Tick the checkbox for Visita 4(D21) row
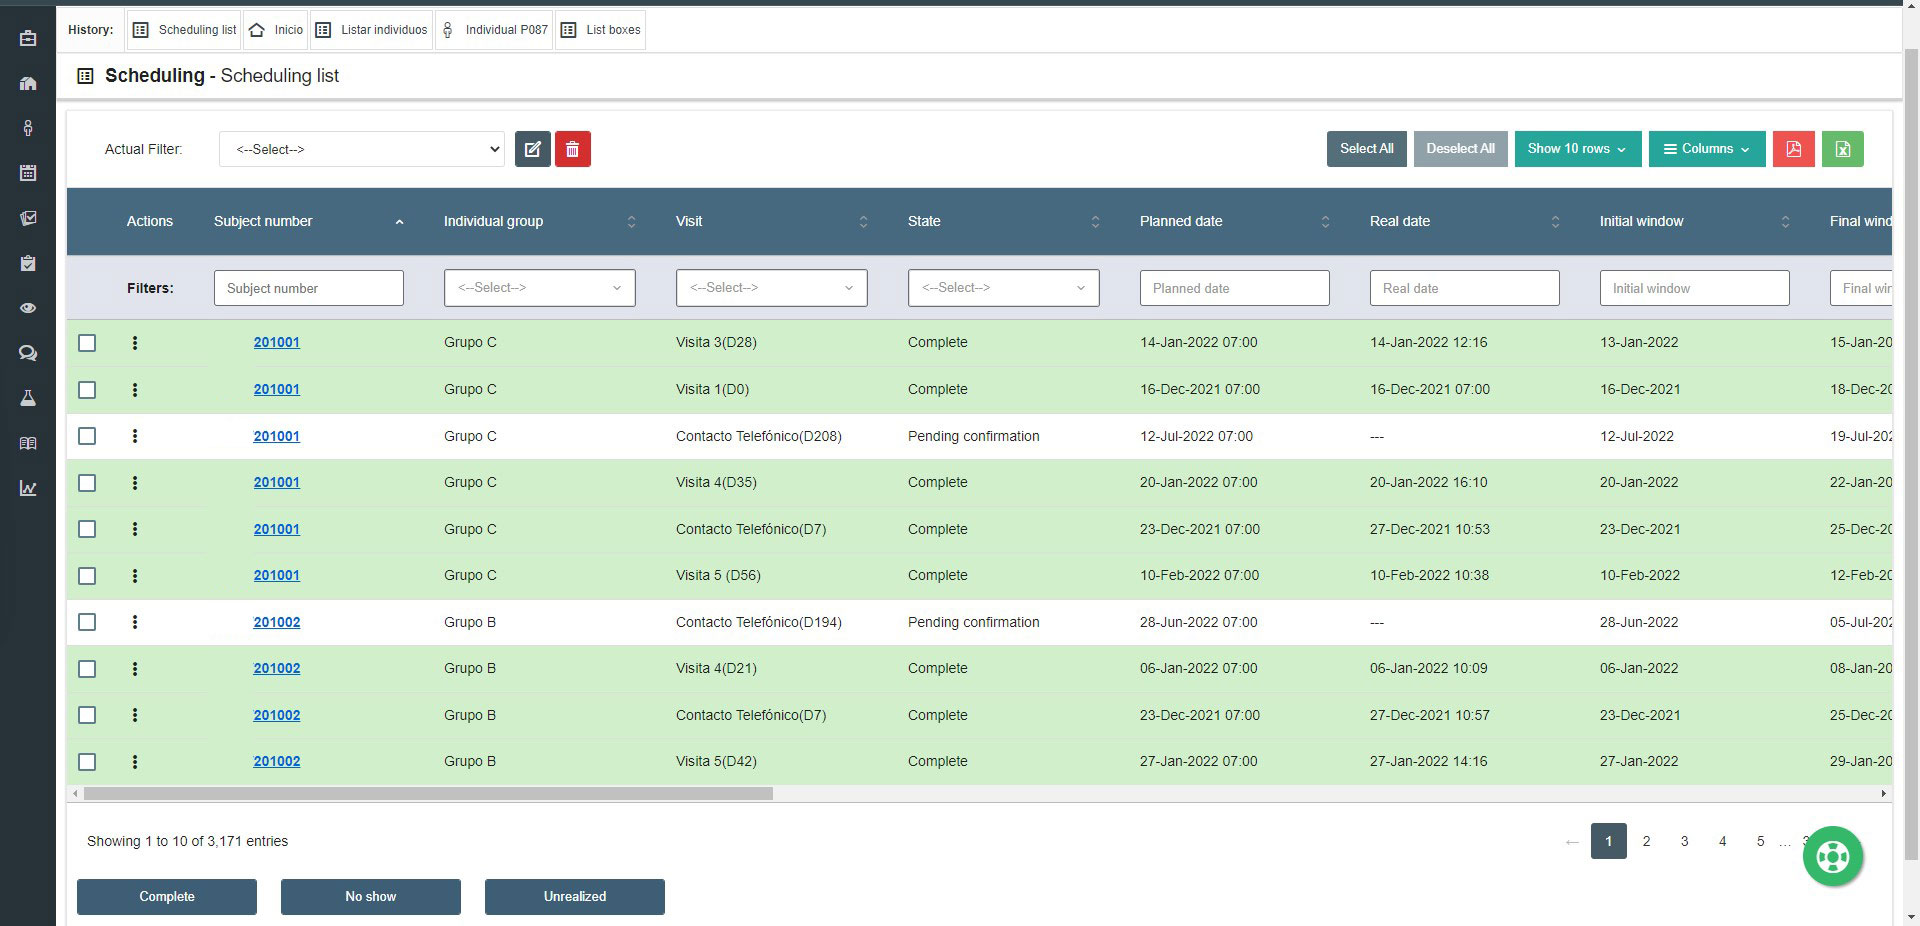 [x=87, y=669]
